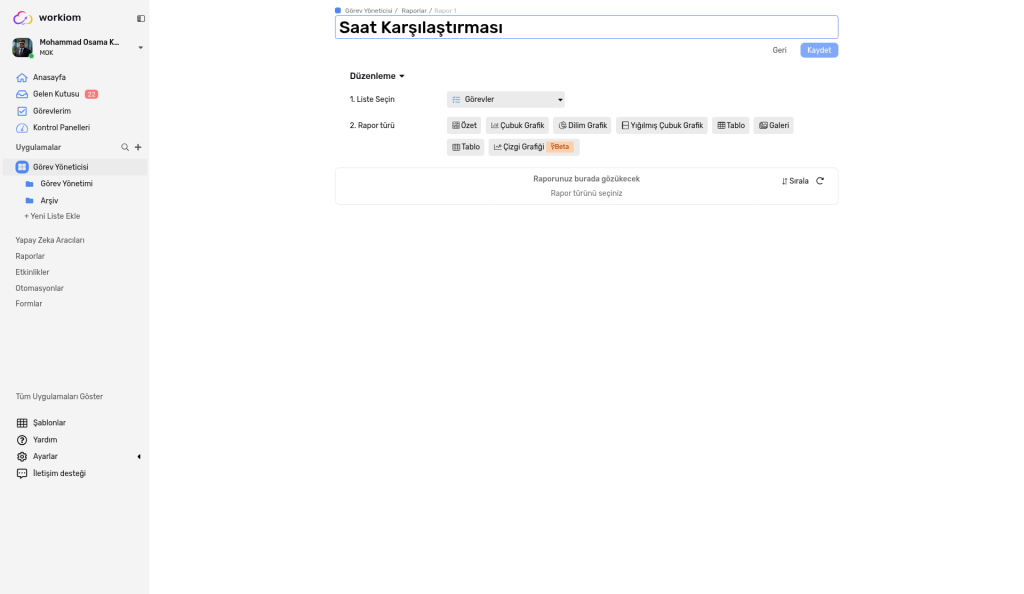Click the workiom cloud logo
This screenshot has width=1024, height=594.
[22, 18]
